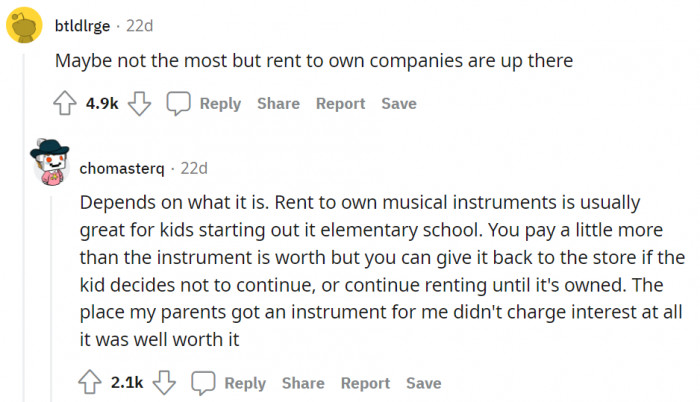Viewport: 700px width, 402px height.
Task: Share chomasterq's reply
Action: click(303, 383)
